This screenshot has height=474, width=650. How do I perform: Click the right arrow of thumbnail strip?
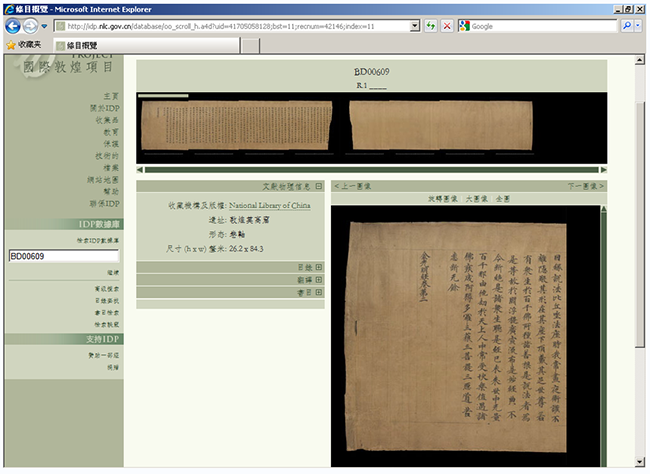click(604, 170)
